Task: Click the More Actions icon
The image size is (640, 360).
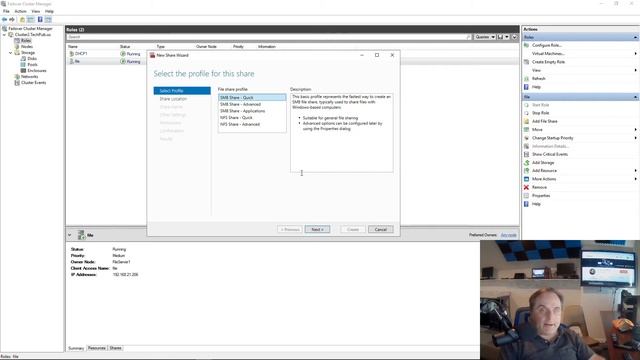Action: pyautogui.click(x=527, y=179)
